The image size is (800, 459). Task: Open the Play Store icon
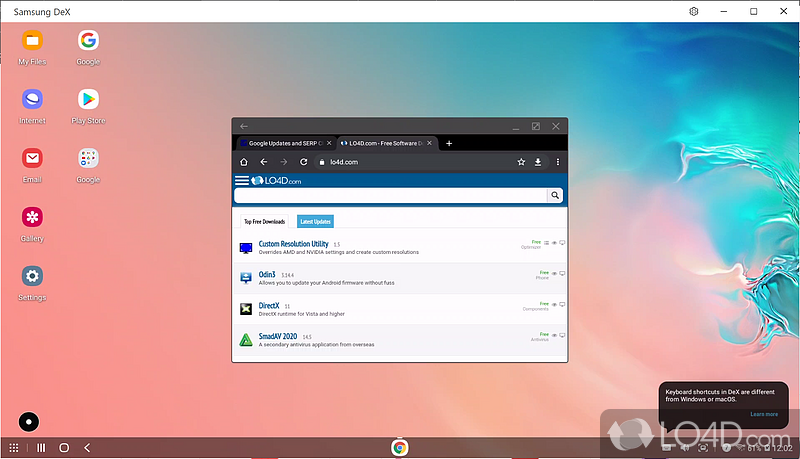tap(88, 99)
